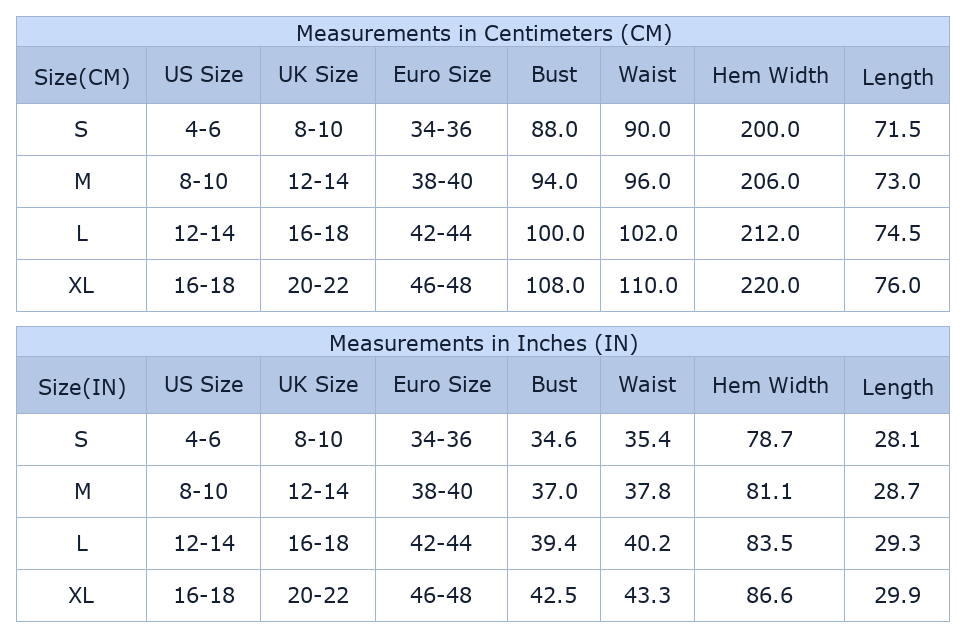Viewport: 965px width, 642px height.
Task: Click the 34.6 bust value
Action: coord(554,440)
